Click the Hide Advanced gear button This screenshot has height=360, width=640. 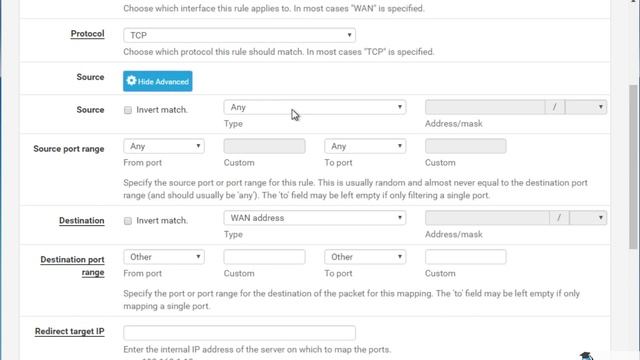pyautogui.click(x=158, y=81)
